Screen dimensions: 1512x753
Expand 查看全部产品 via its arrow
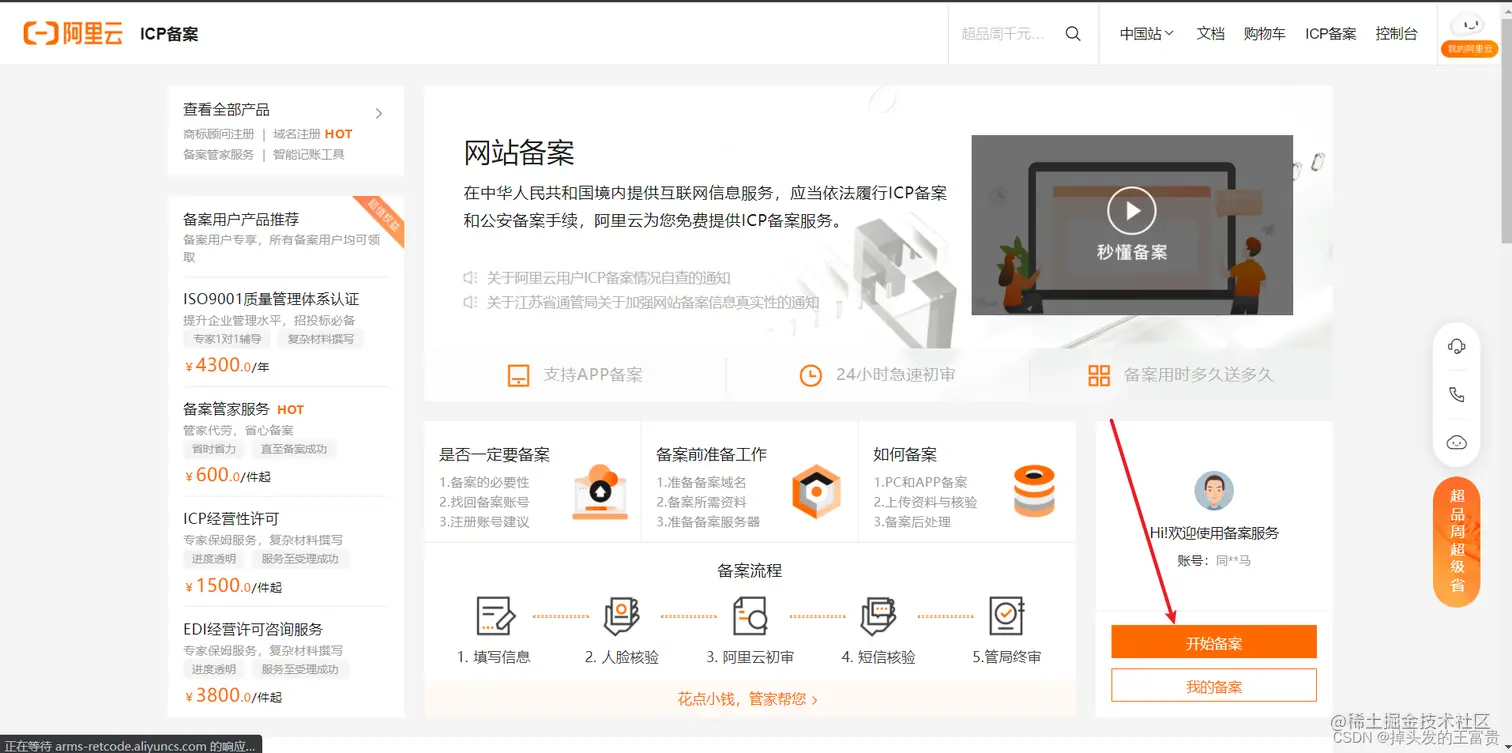[x=378, y=113]
